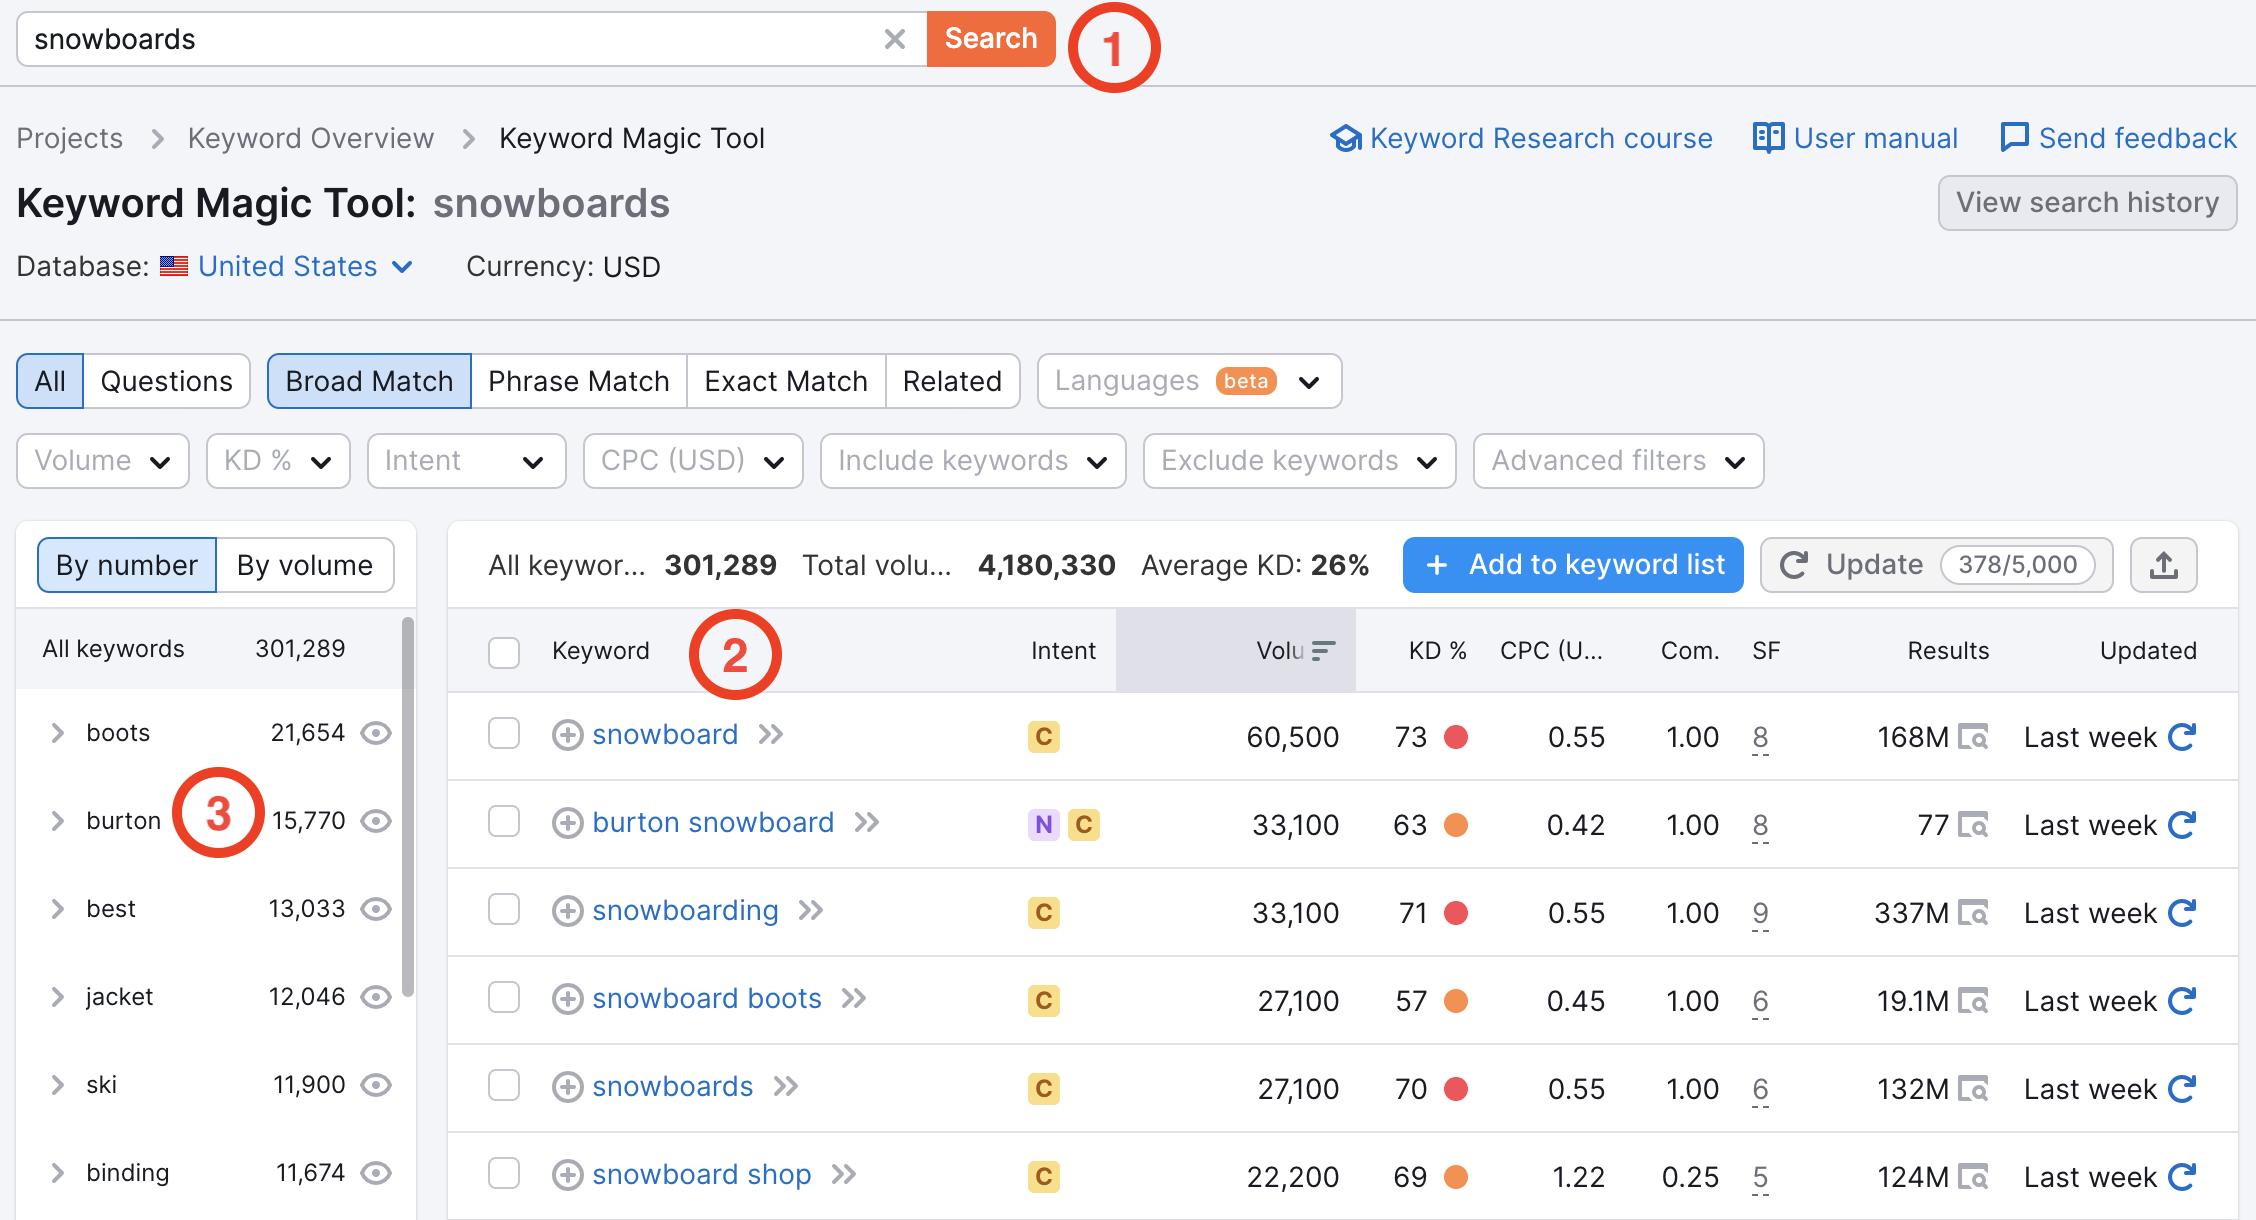
Task: Check the snowboards keyword row checkbox
Action: click(504, 1085)
